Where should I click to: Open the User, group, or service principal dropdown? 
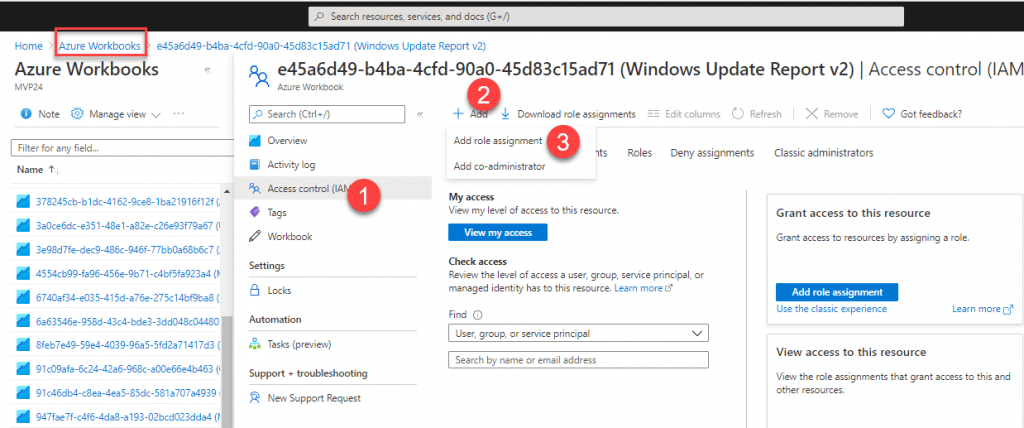578,333
